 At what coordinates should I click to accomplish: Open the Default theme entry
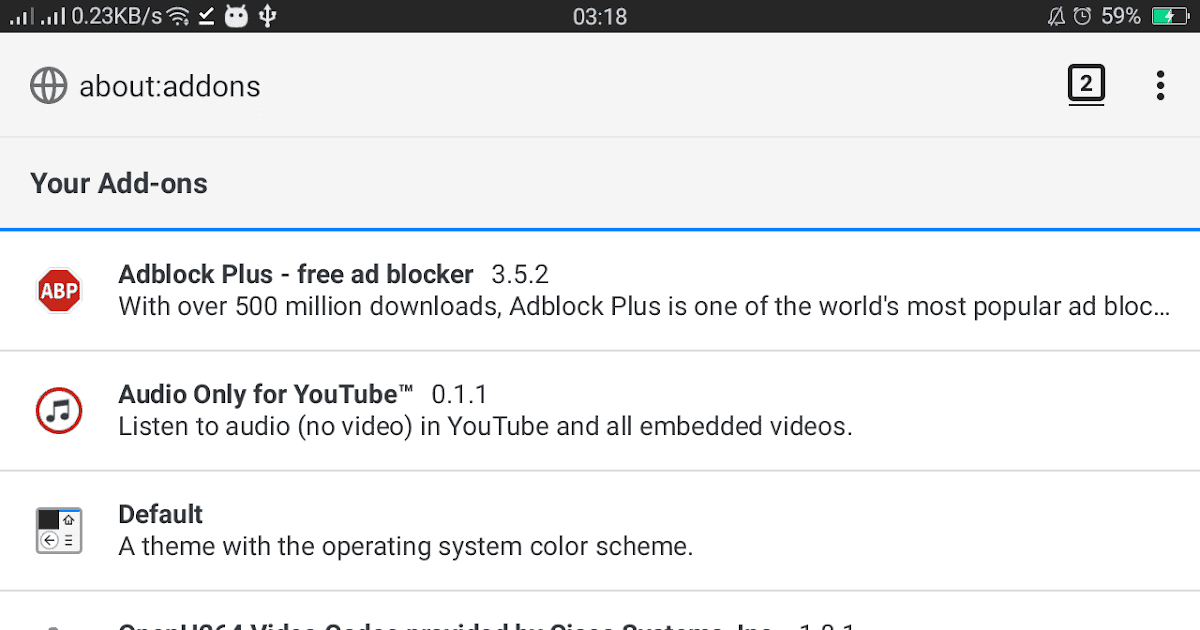point(600,531)
